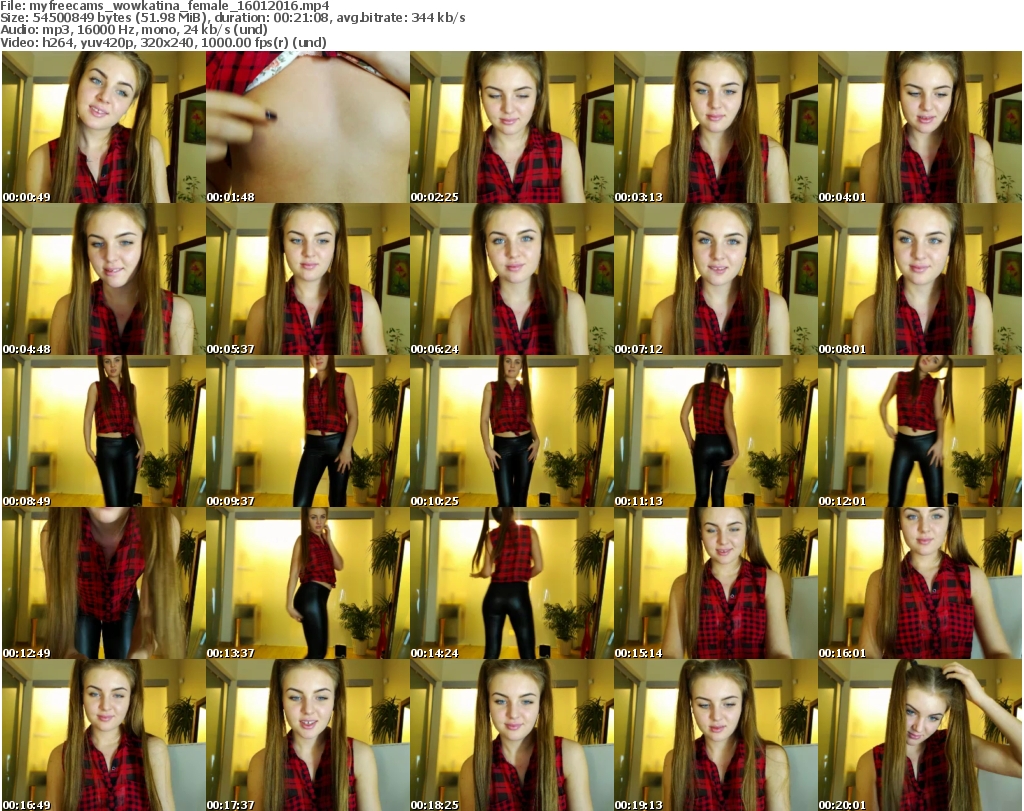This screenshot has height=811, width=1024.
Task: Select the frame timestamped 00:04:48
Action: [103, 279]
